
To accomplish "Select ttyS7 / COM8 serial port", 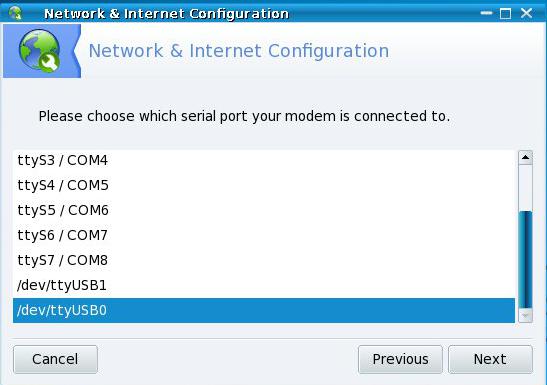I will click(264, 261).
